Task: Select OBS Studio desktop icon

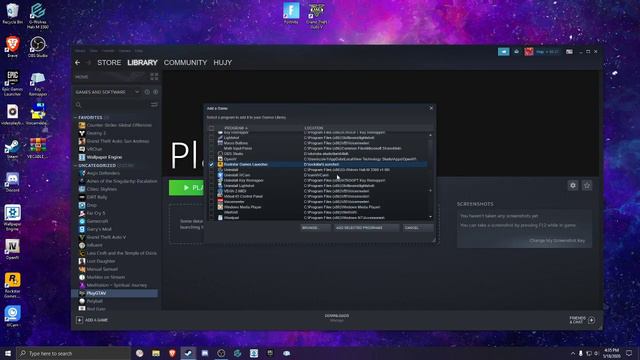Action: 38,47
